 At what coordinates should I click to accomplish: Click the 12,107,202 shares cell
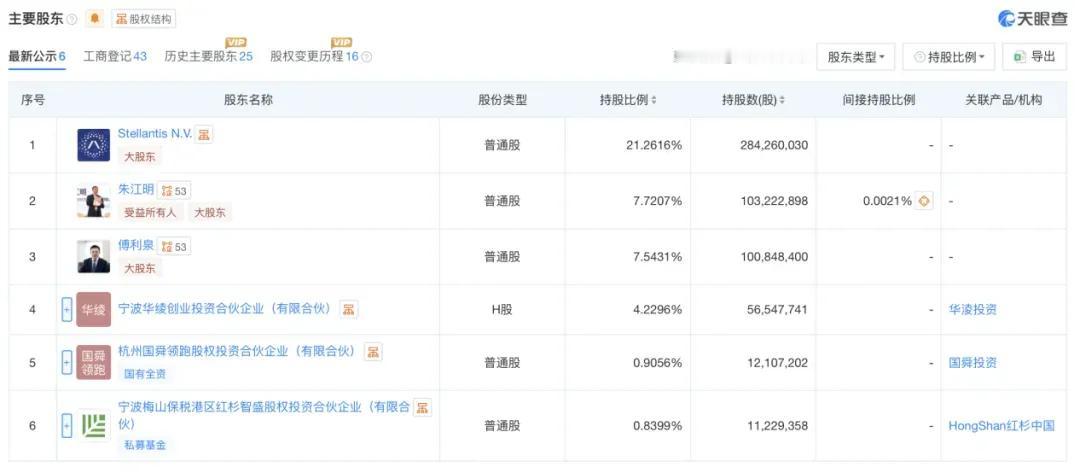(777, 363)
